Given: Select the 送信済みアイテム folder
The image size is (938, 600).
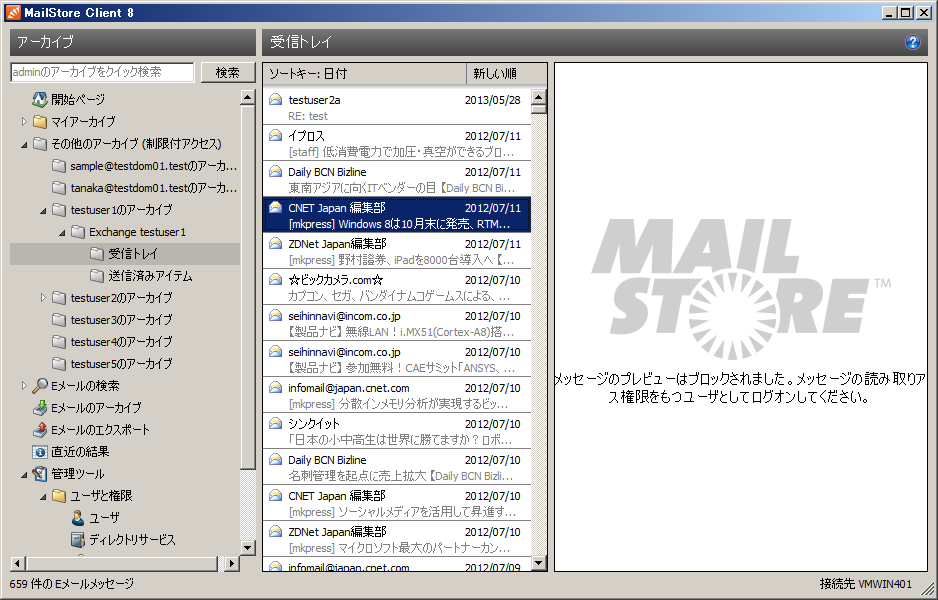Looking at the screenshot, I should [150, 276].
